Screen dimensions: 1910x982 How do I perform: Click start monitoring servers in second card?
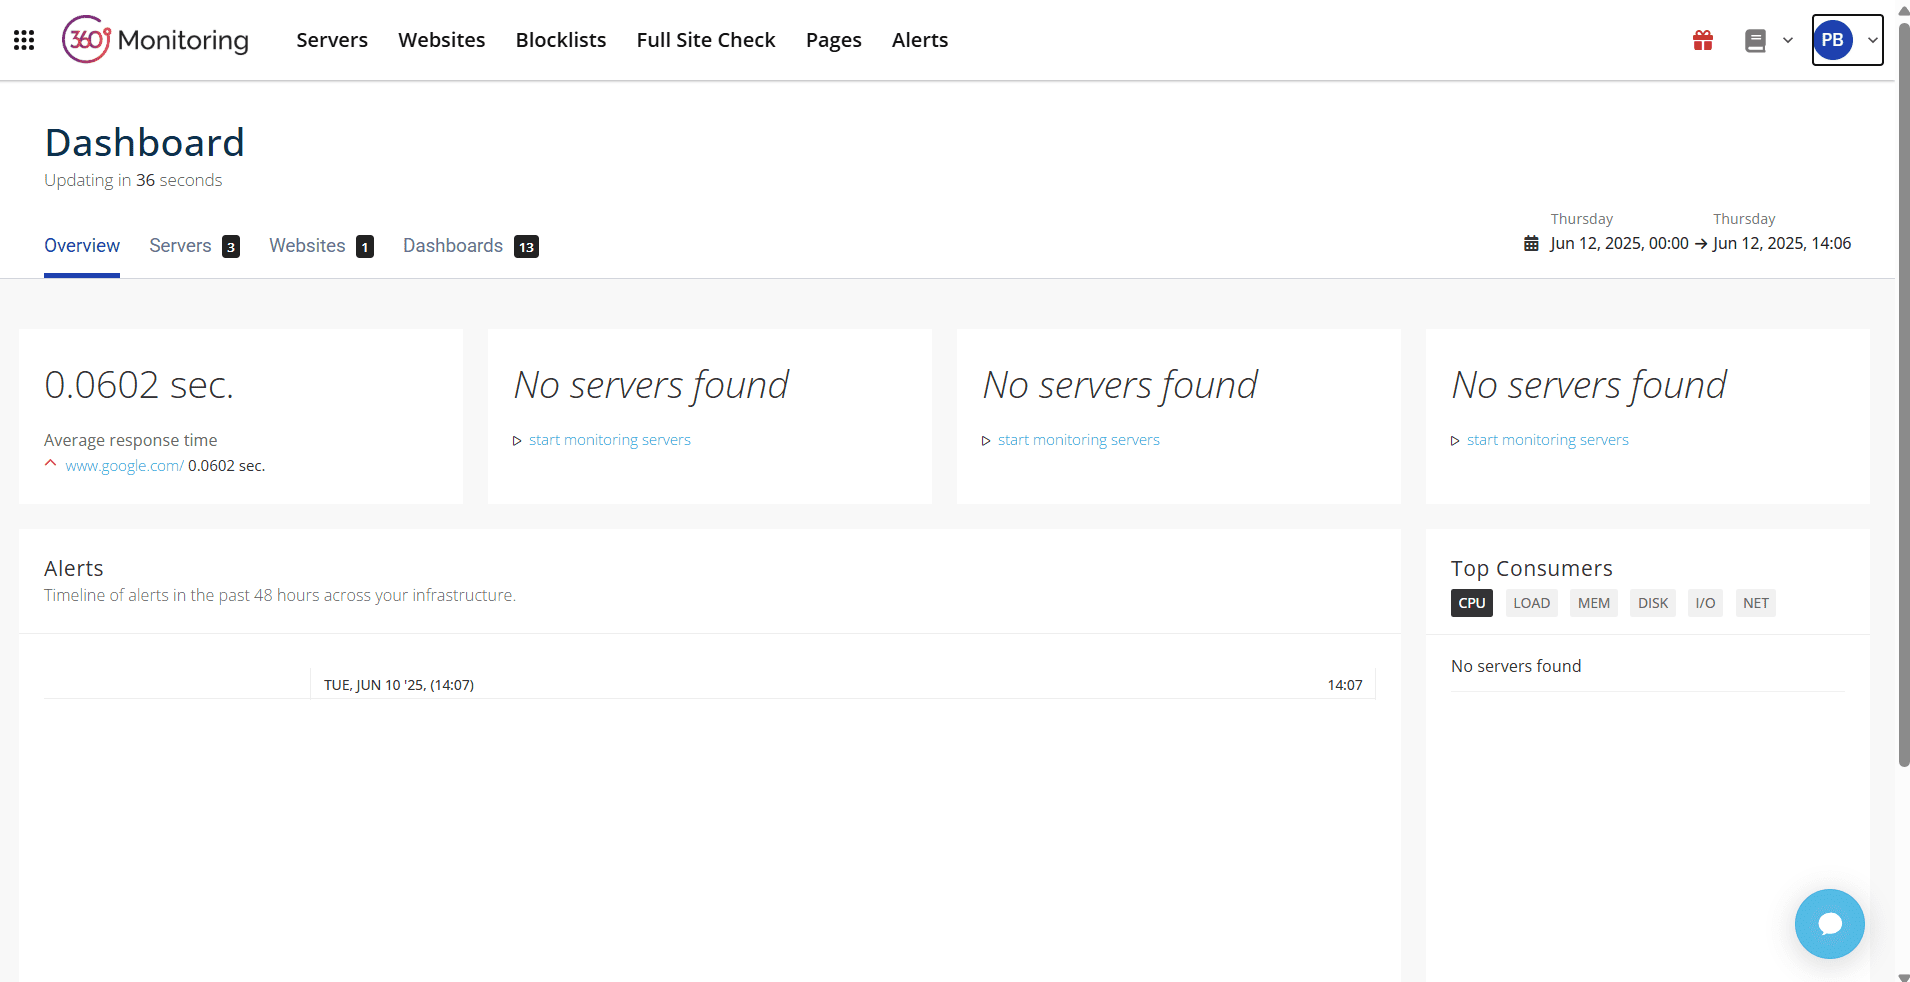pyautogui.click(x=610, y=440)
